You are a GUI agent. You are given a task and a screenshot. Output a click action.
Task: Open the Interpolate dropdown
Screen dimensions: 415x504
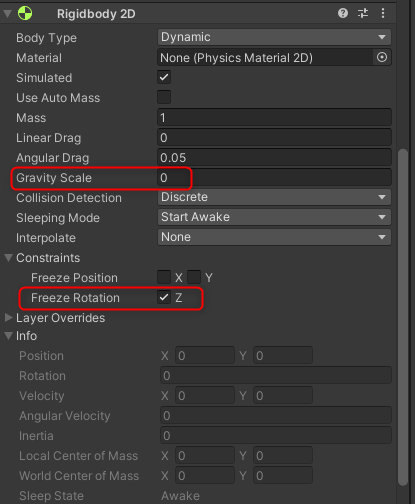click(274, 237)
